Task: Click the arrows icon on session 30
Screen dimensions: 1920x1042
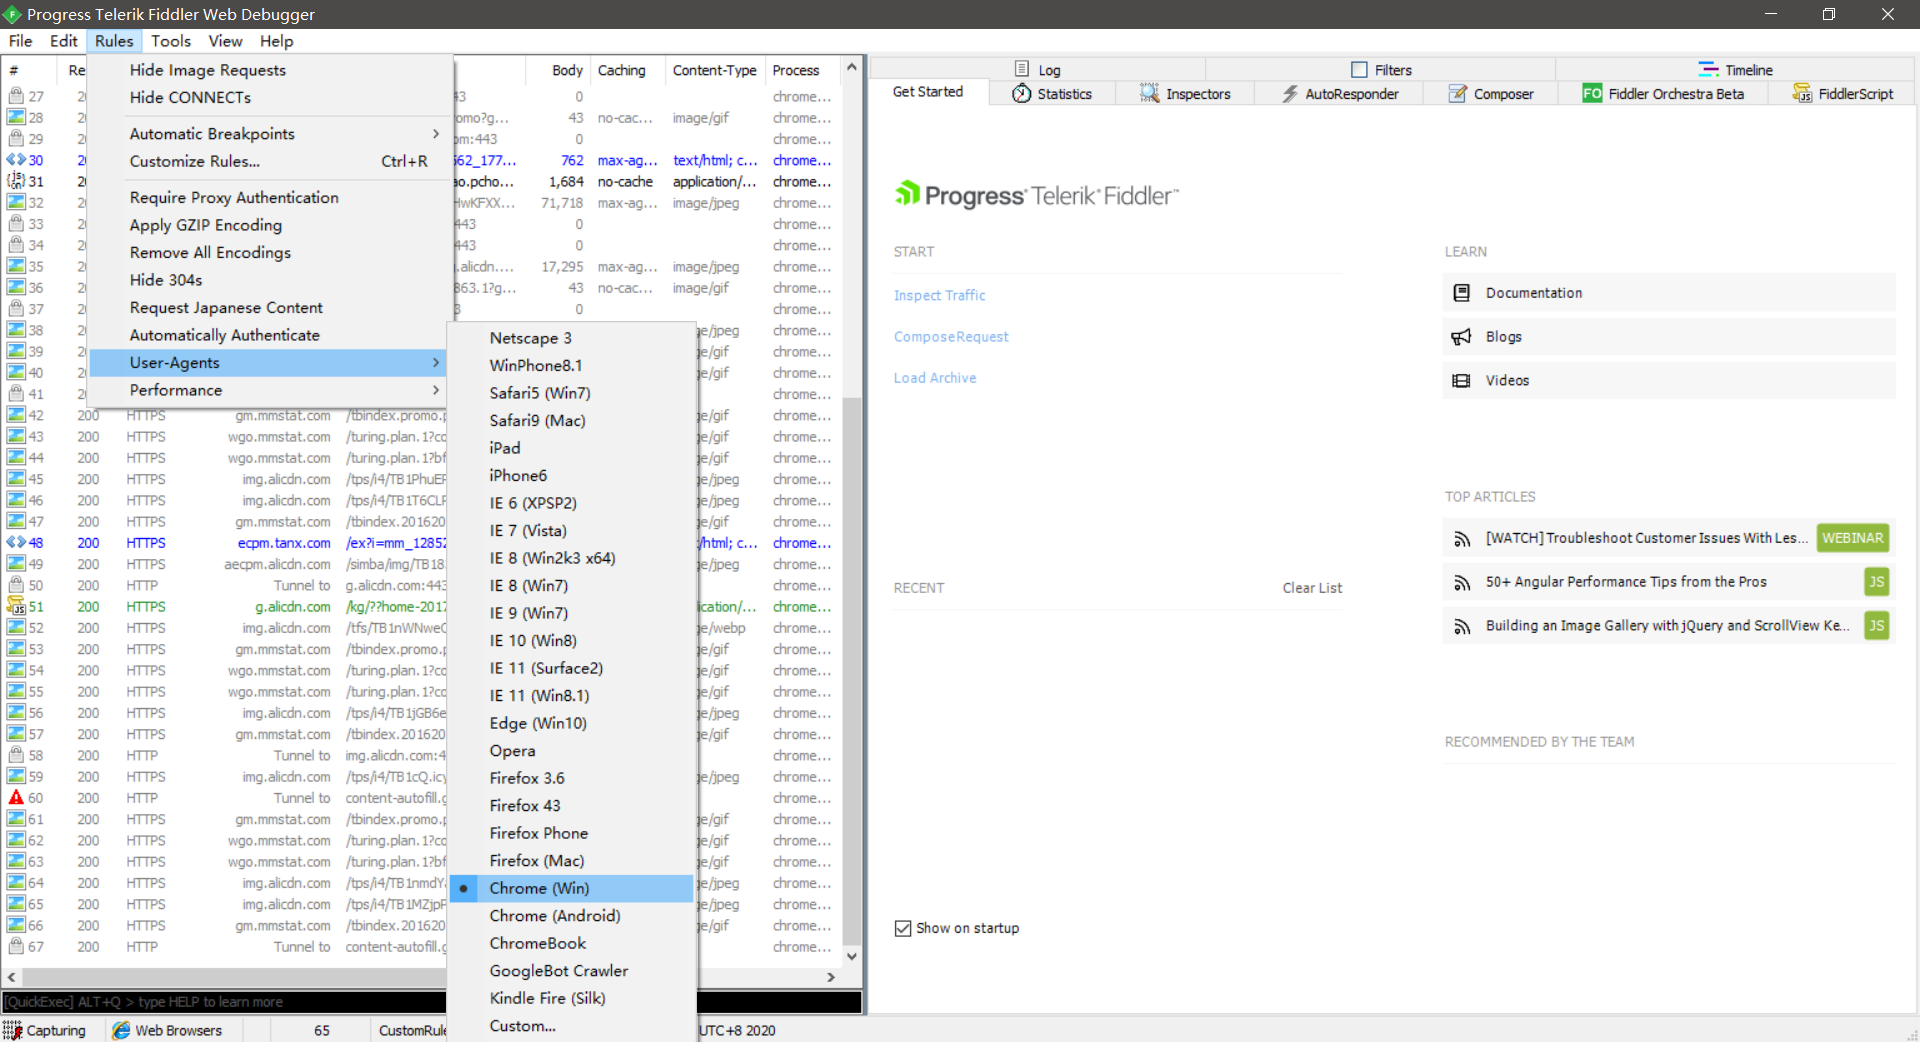Action: pos(16,160)
